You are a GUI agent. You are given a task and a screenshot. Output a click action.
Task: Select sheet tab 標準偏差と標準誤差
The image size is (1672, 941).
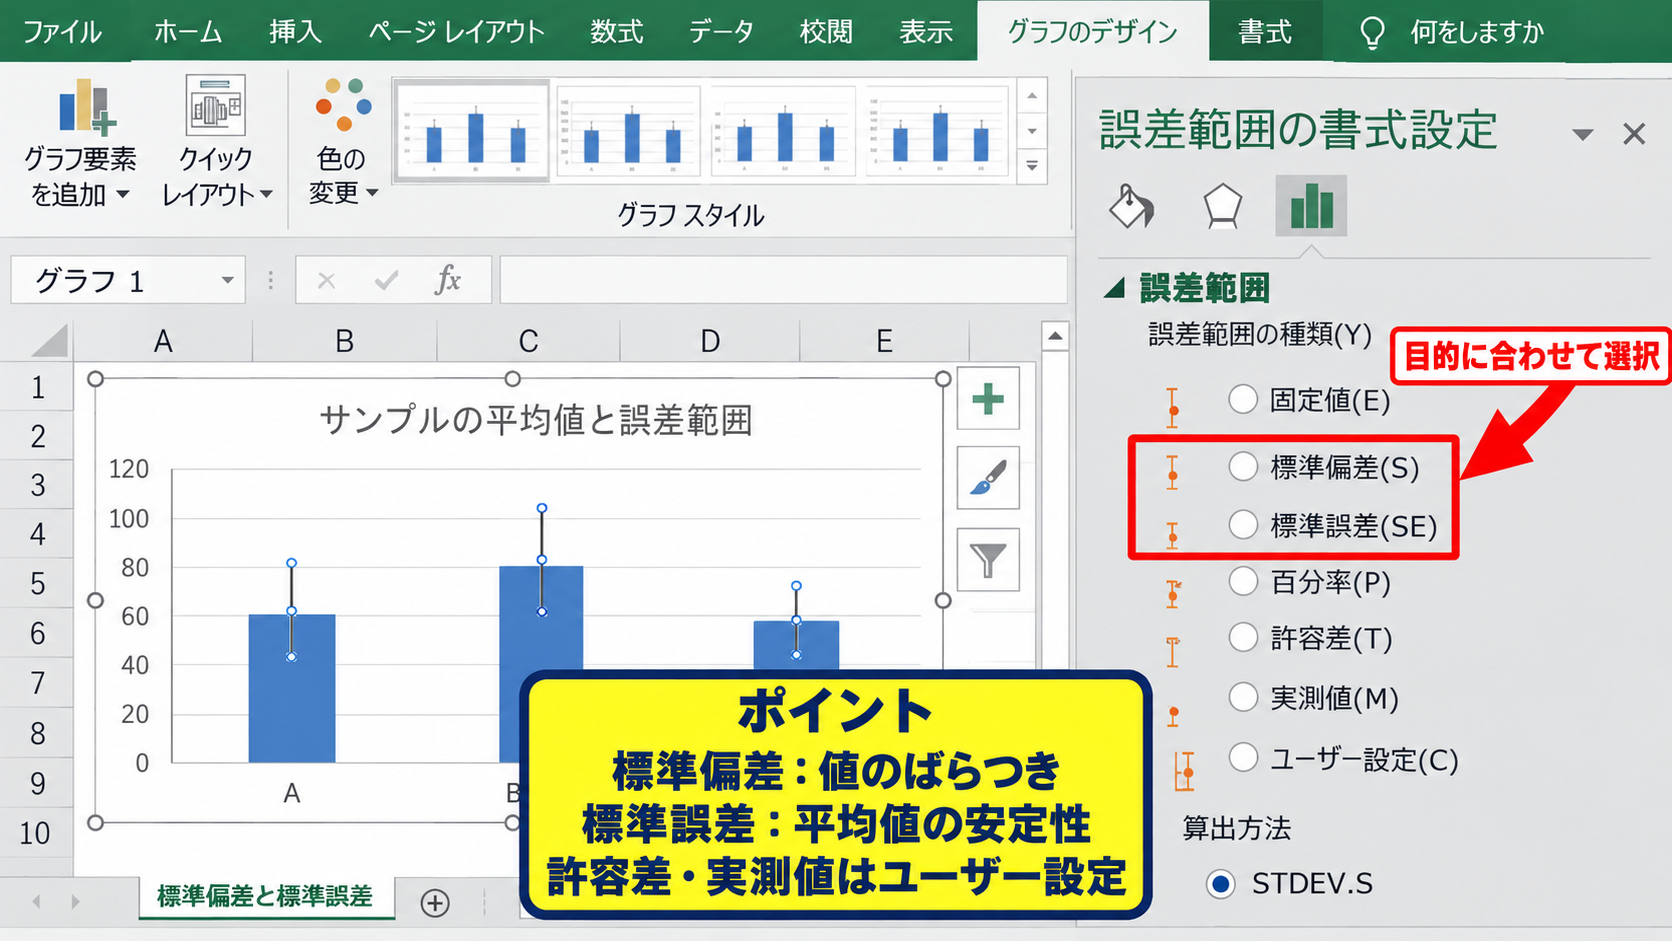[265, 896]
